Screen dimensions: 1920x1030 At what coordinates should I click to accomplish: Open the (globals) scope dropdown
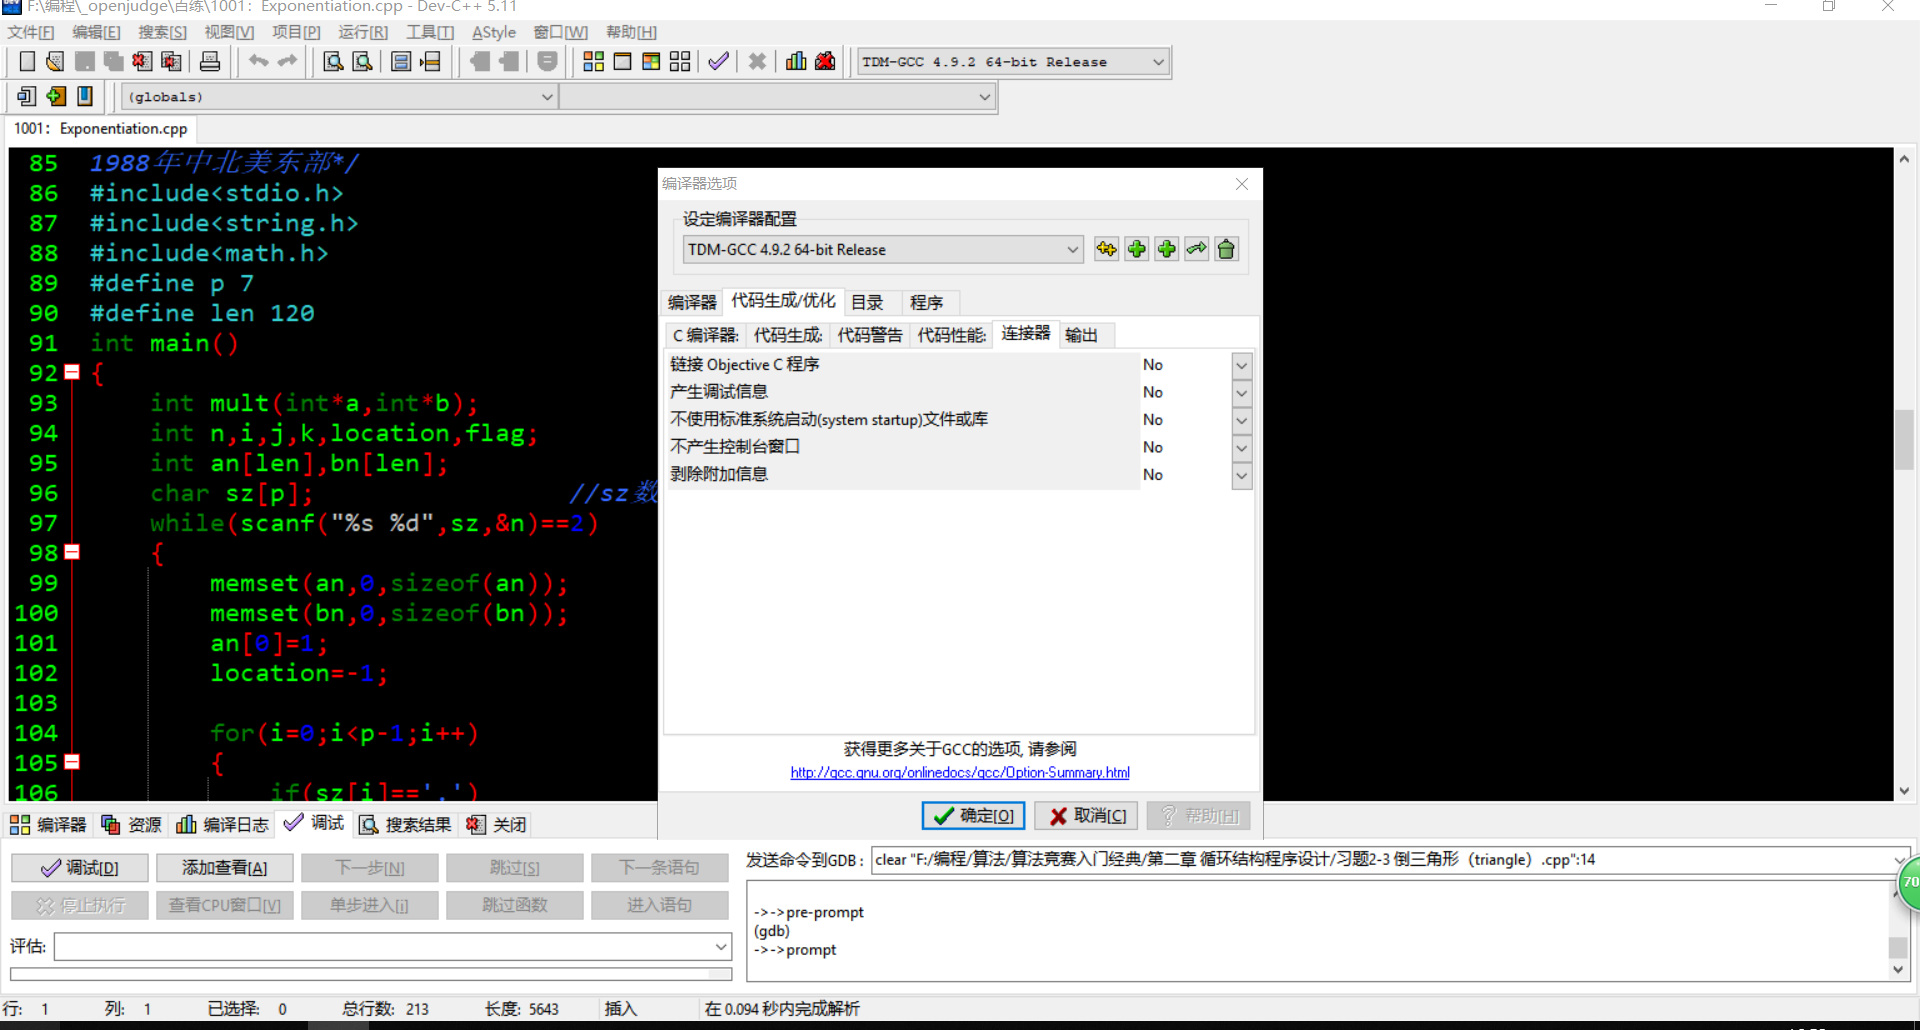point(547,97)
